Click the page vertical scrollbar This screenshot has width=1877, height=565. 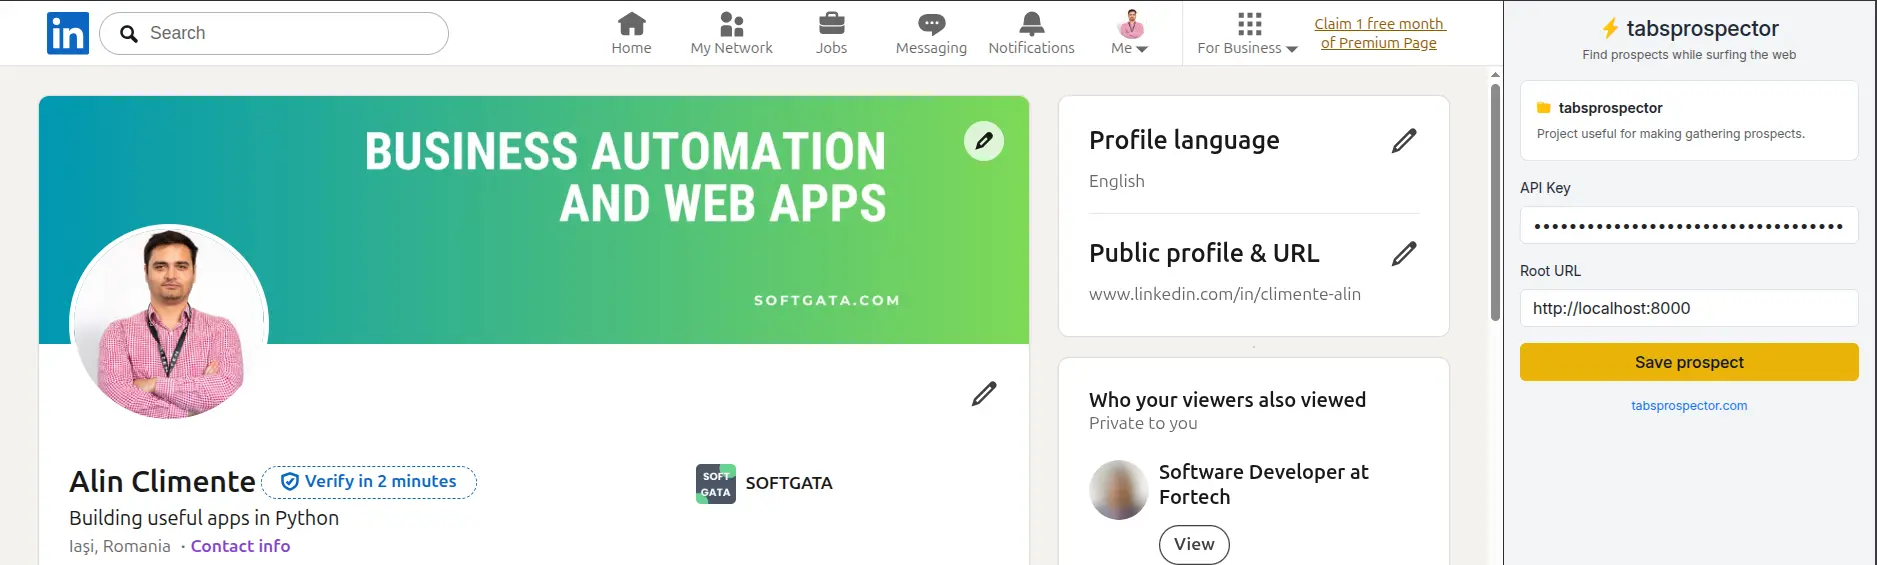1495,203
